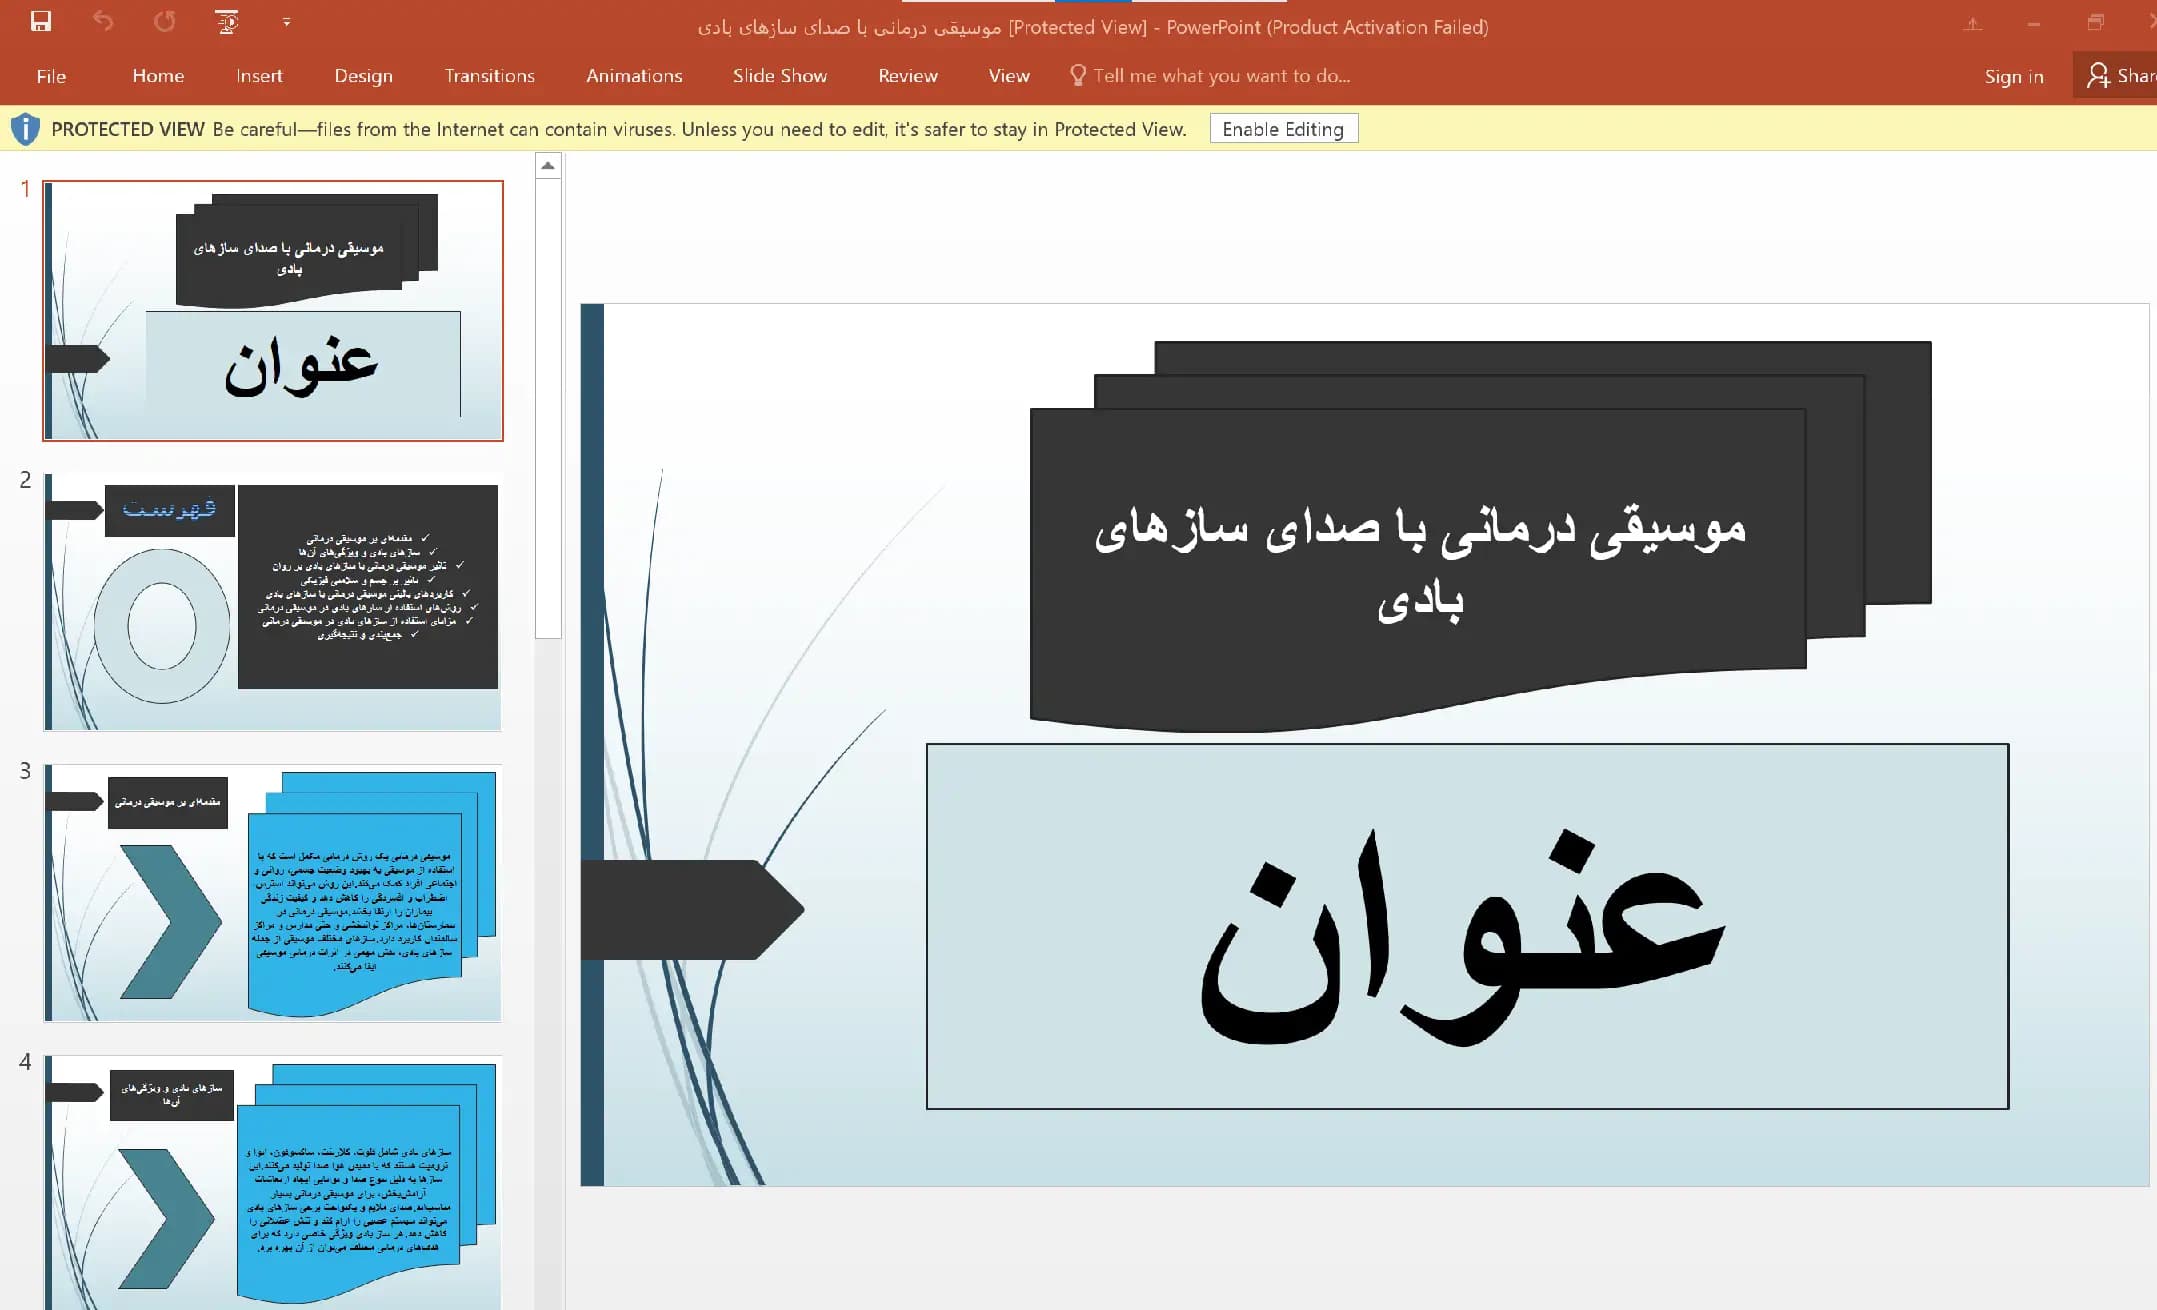Open the File menu

click(51, 76)
